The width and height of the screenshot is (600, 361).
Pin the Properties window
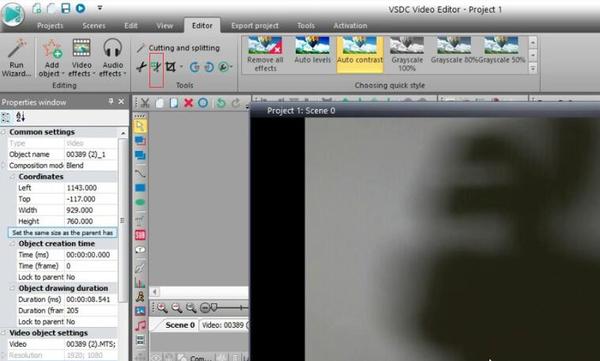[111, 101]
